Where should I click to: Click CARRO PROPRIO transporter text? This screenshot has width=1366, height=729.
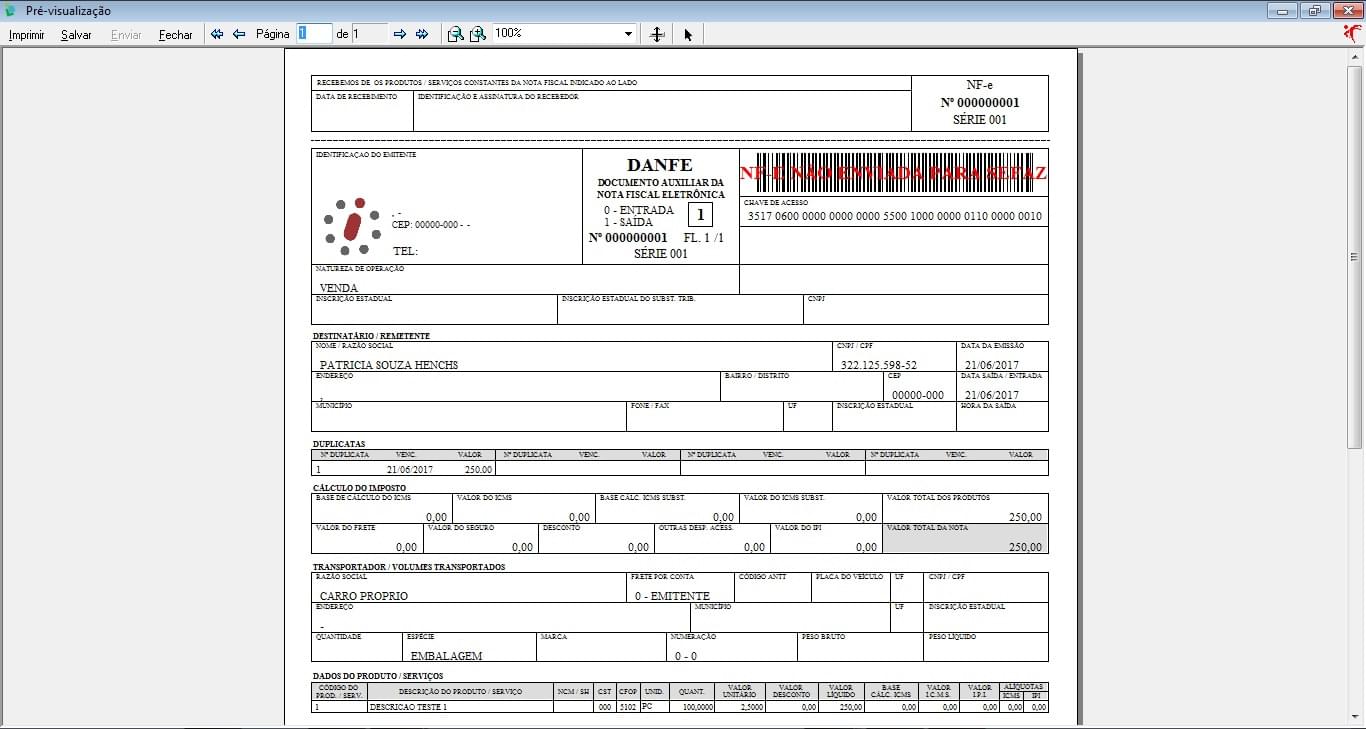tap(364, 596)
